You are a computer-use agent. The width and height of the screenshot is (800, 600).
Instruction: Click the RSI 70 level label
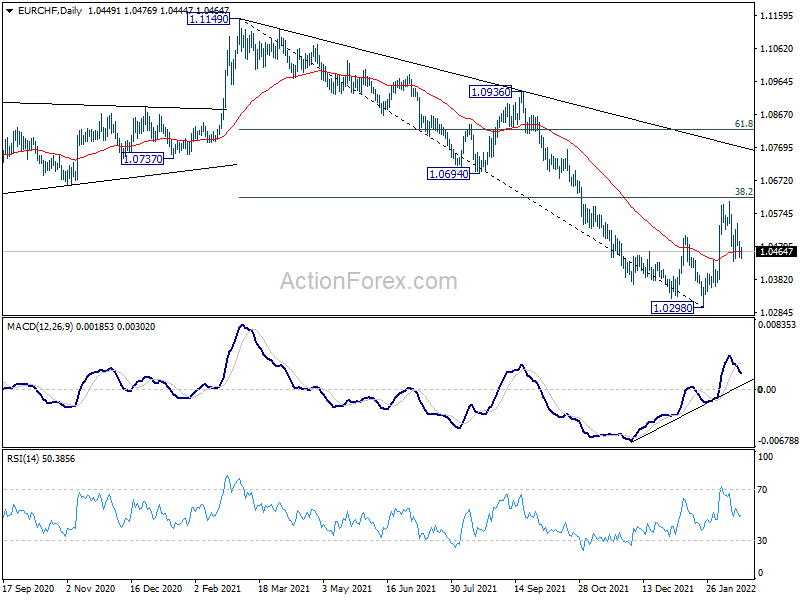(x=762, y=490)
